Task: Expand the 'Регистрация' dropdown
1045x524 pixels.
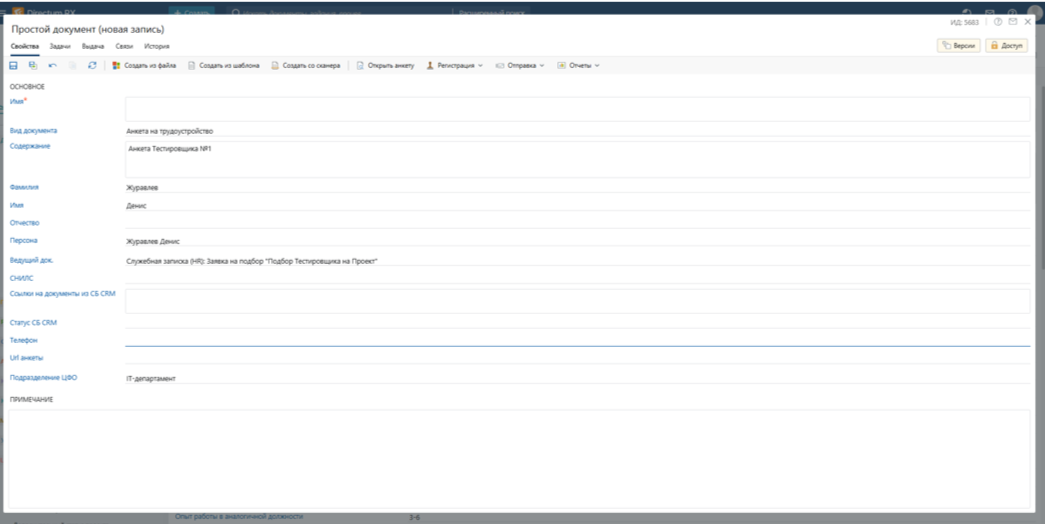Action: point(455,66)
